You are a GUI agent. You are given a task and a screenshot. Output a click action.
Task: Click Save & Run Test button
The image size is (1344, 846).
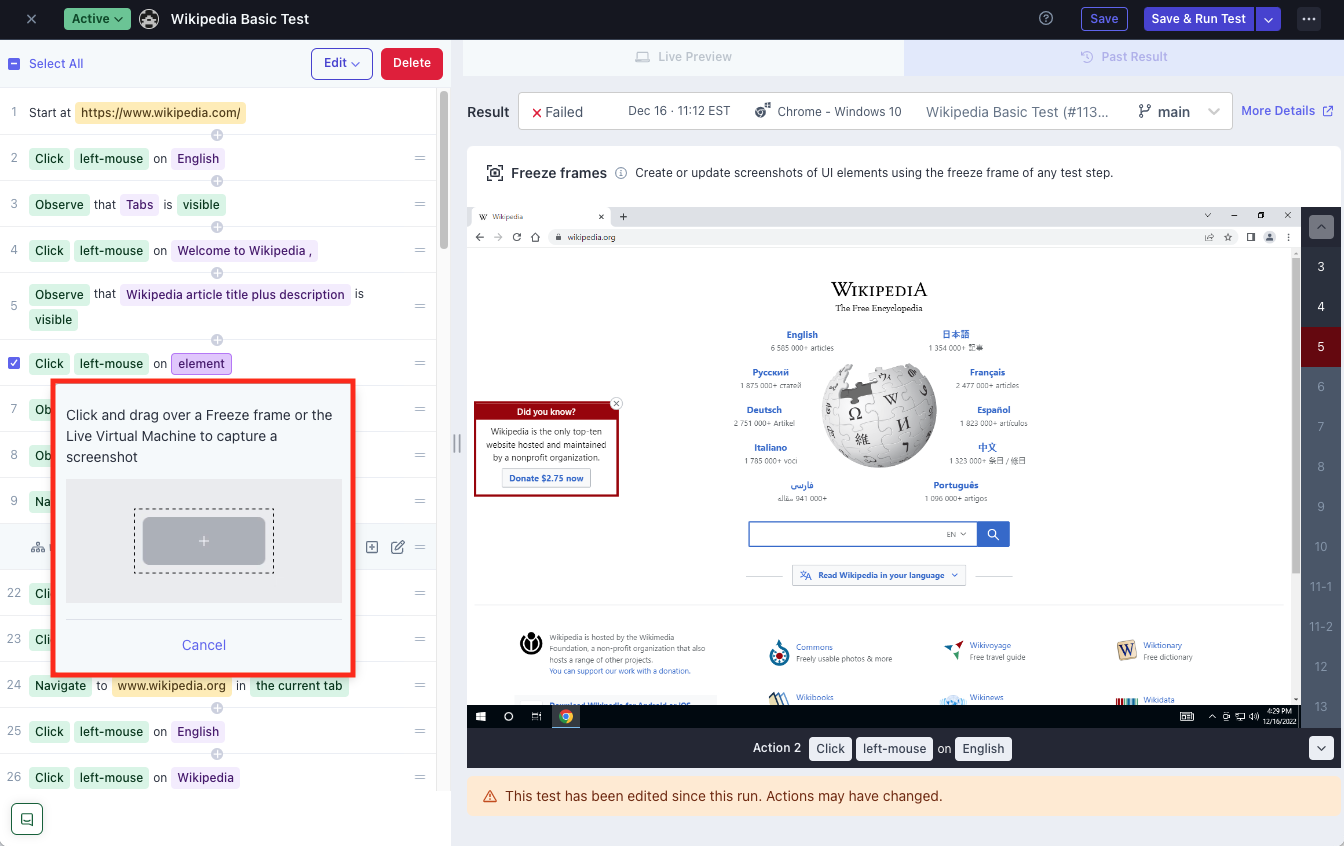point(1198,19)
